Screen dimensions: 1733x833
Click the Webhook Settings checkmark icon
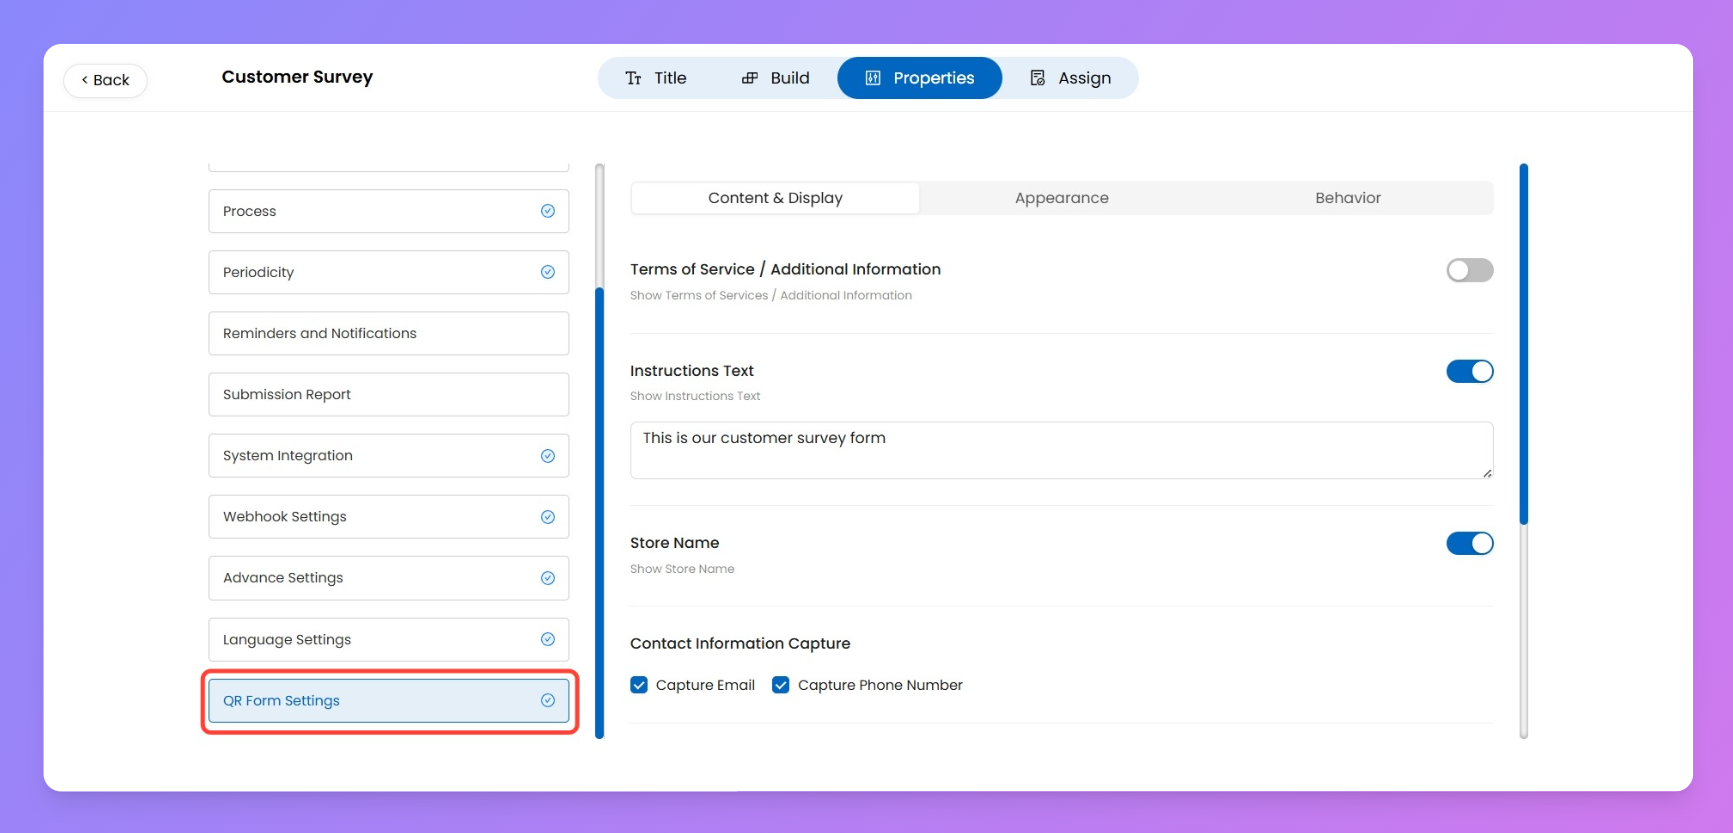pyautogui.click(x=547, y=517)
